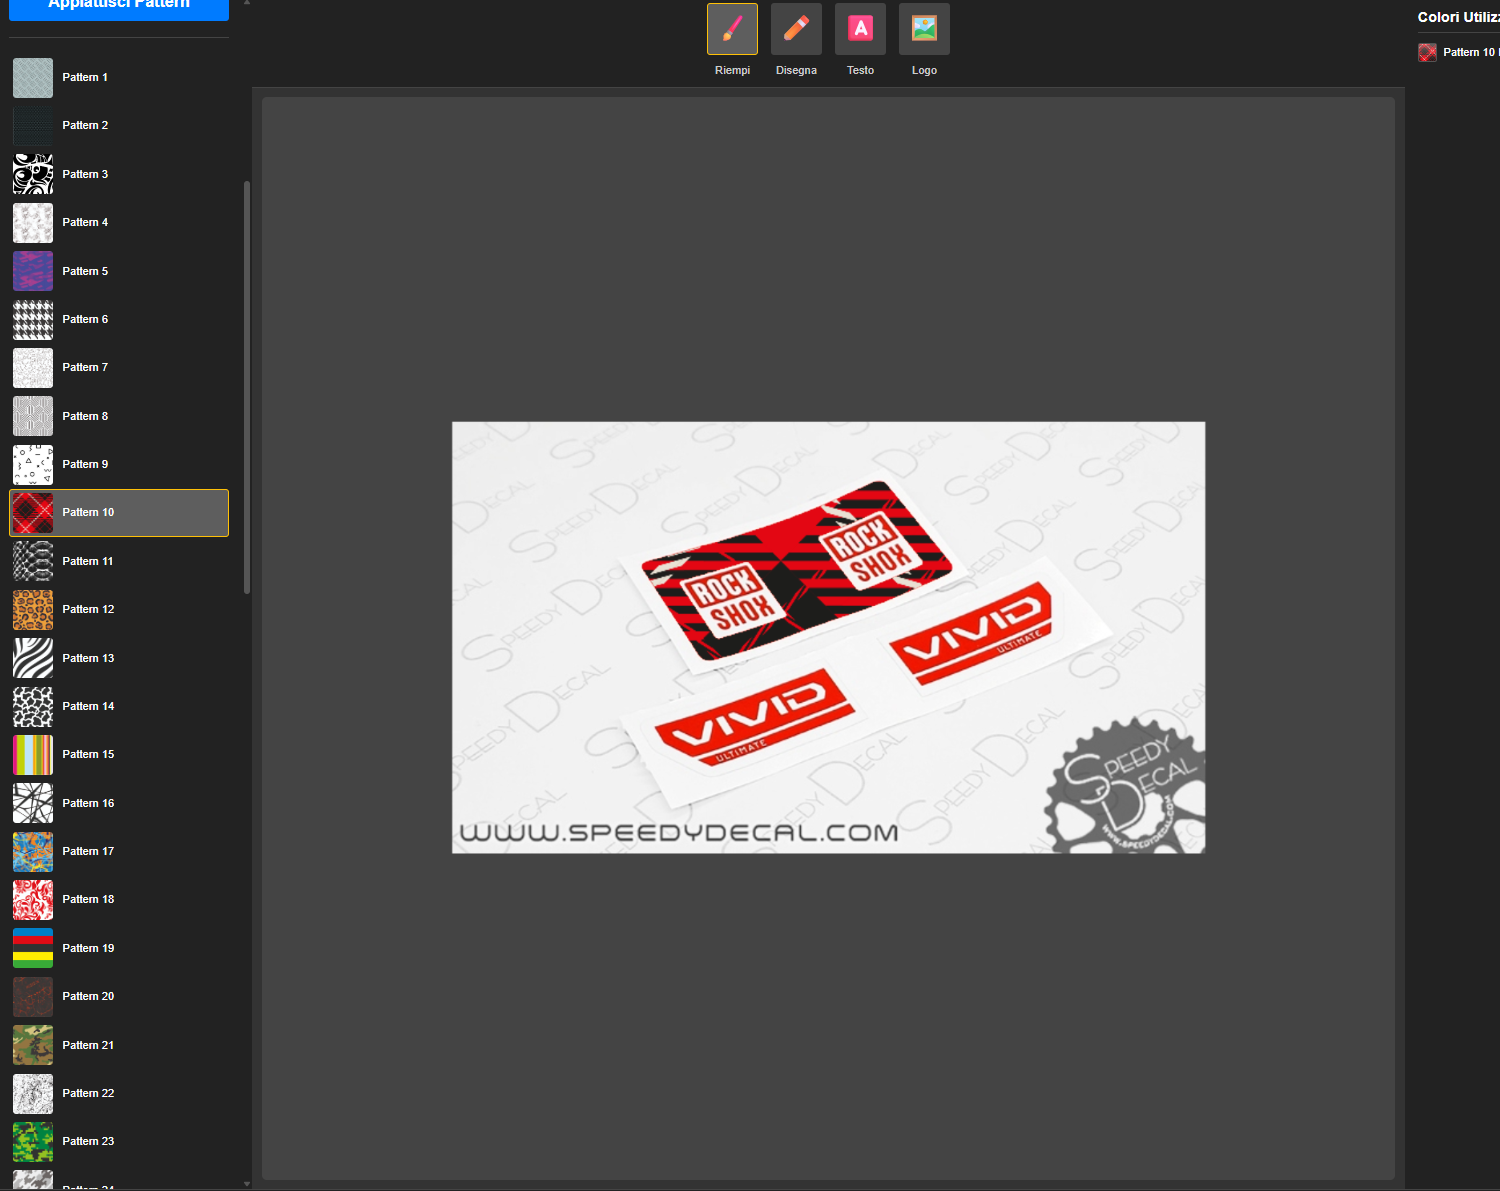Select Pattern 17 thumbnail

[x=33, y=852]
